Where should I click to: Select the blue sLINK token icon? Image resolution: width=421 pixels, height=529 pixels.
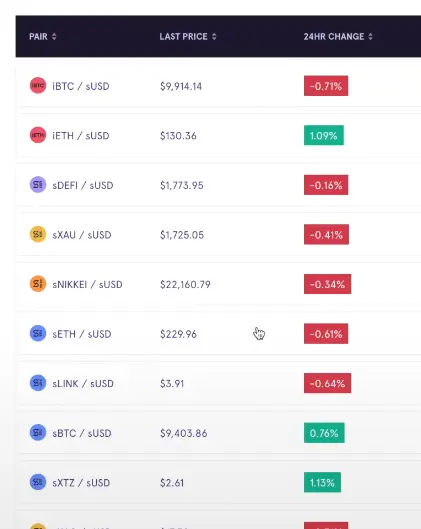point(38,383)
